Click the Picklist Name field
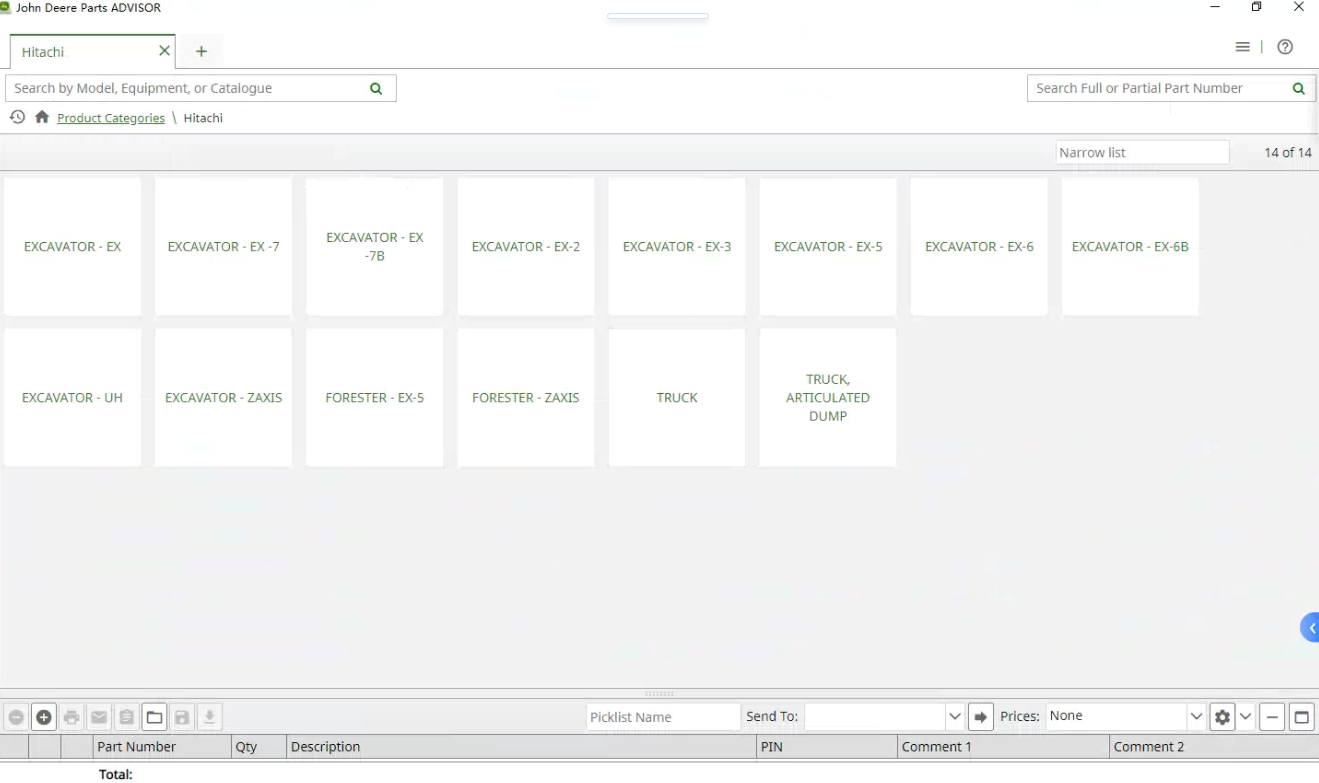The width and height of the screenshot is (1319, 783). tap(663, 717)
